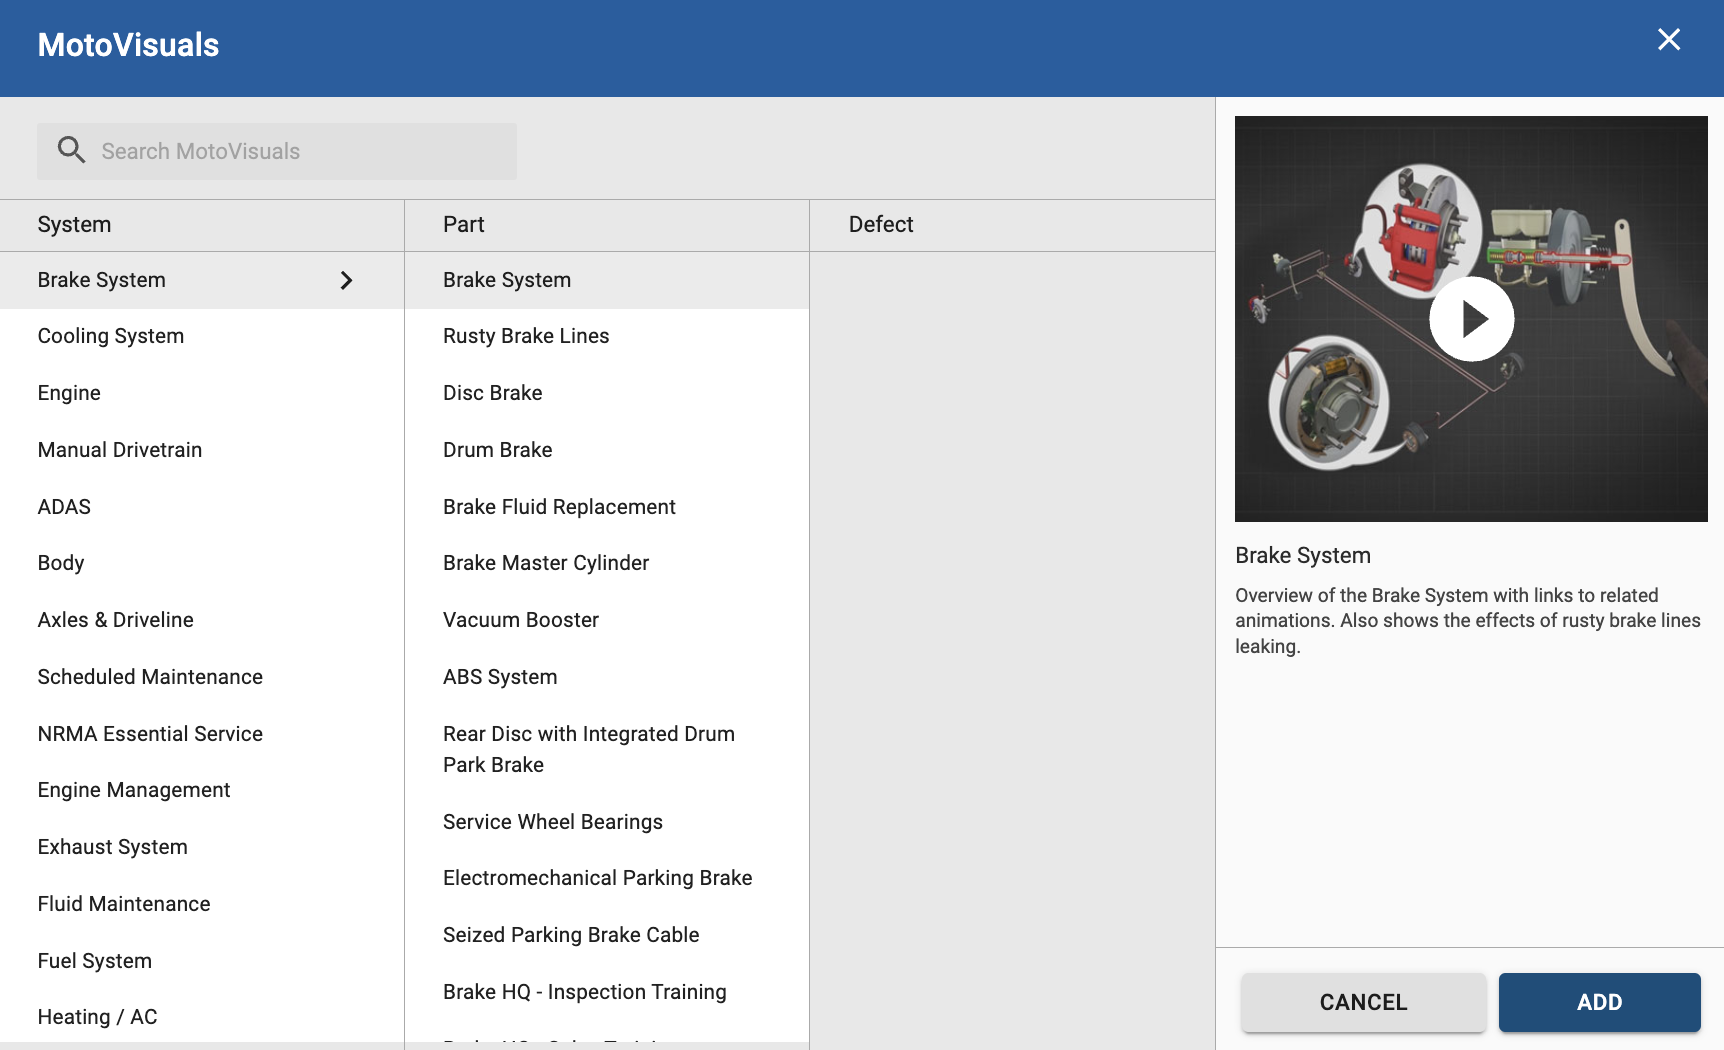Choose Vacuum Booster part
This screenshot has height=1050, width=1724.
(607, 620)
